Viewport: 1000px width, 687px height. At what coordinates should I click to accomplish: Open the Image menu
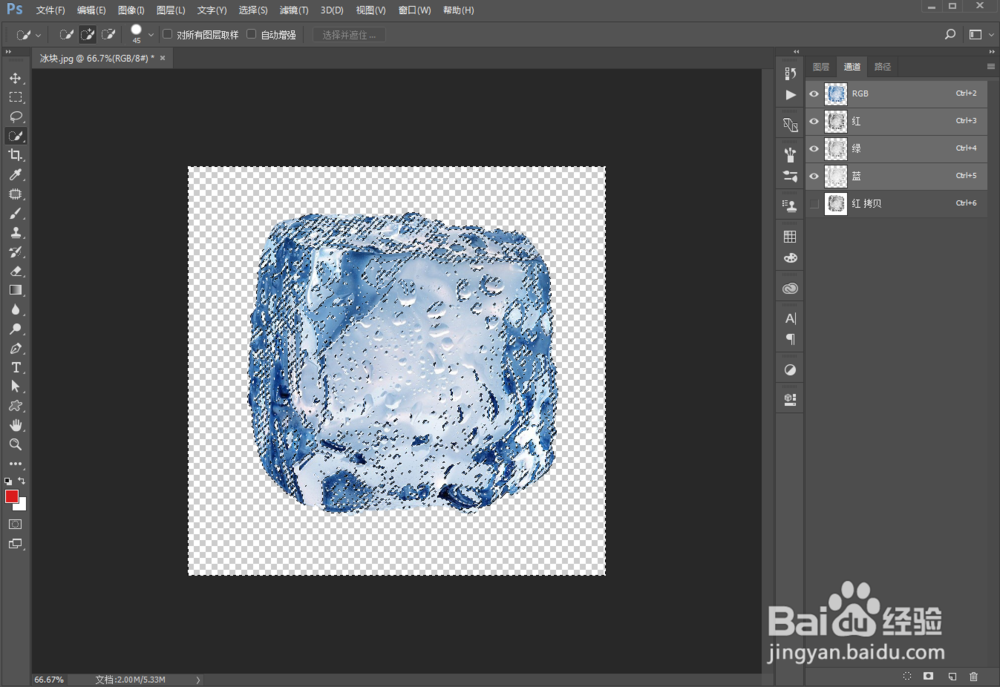[x=131, y=10]
